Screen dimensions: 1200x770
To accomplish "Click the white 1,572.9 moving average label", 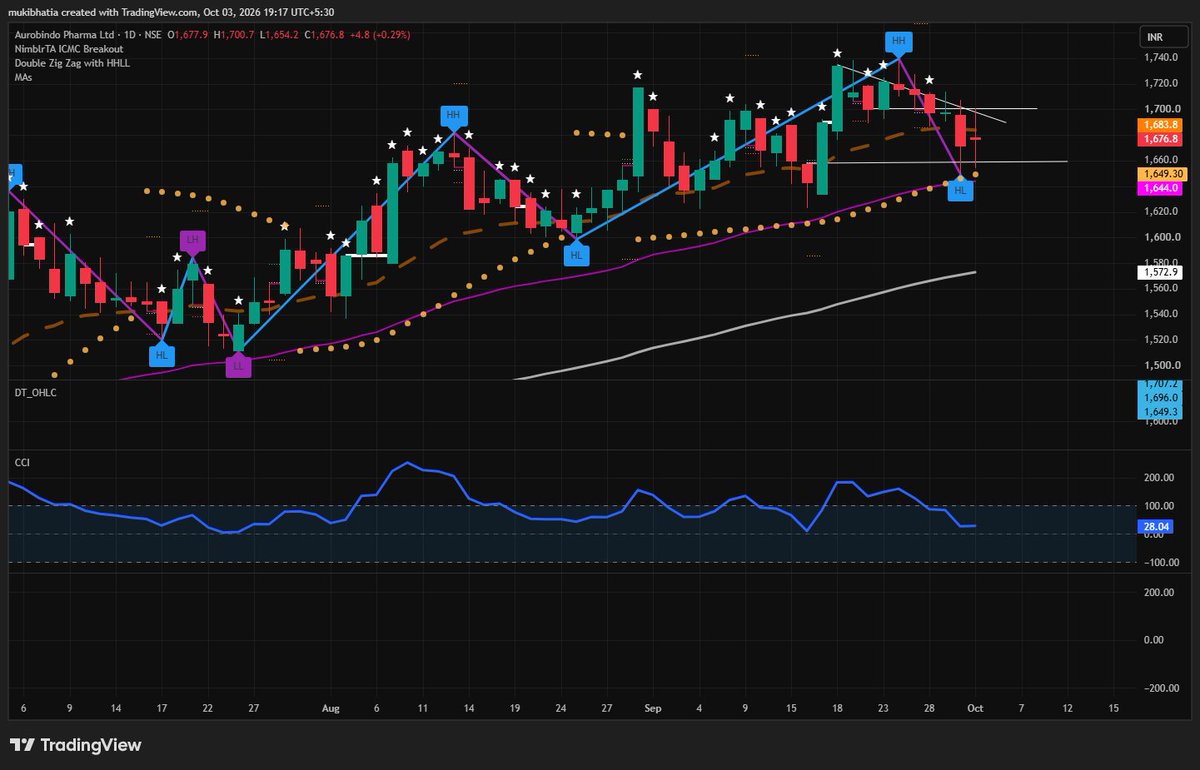I will (x=1159, y=272).
